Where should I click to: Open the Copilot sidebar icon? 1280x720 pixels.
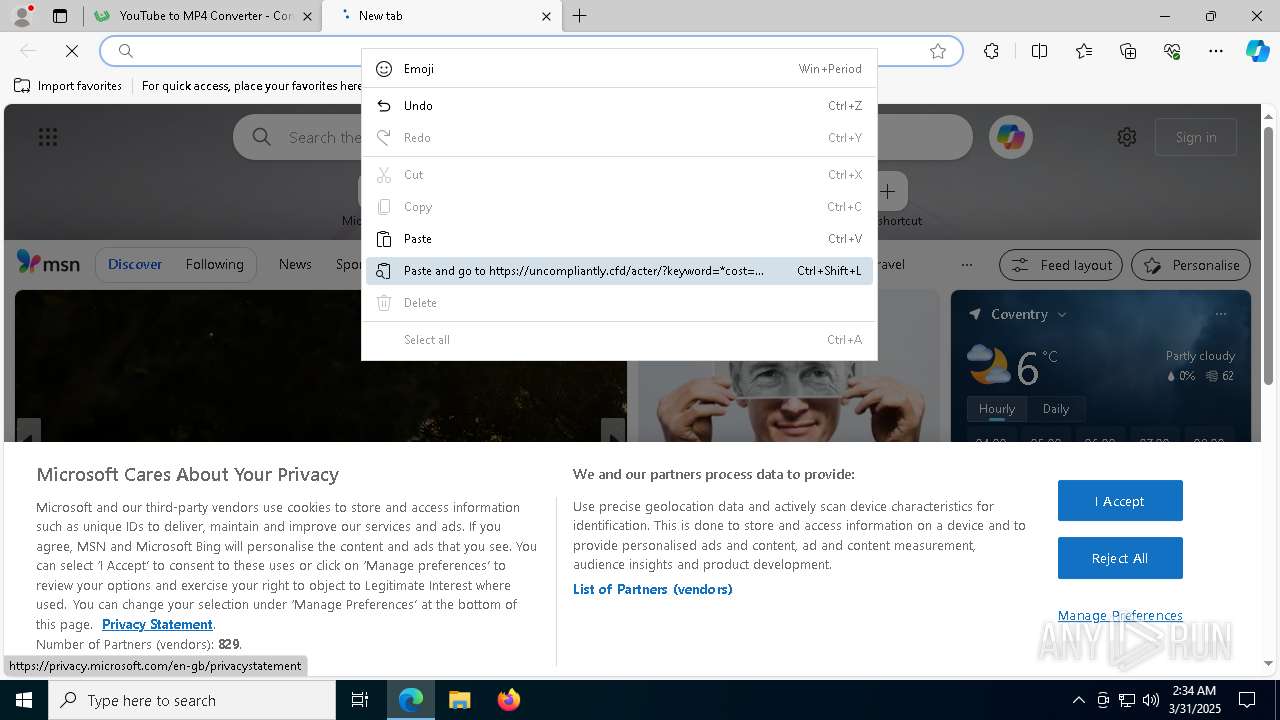(x=1258, y=51)
